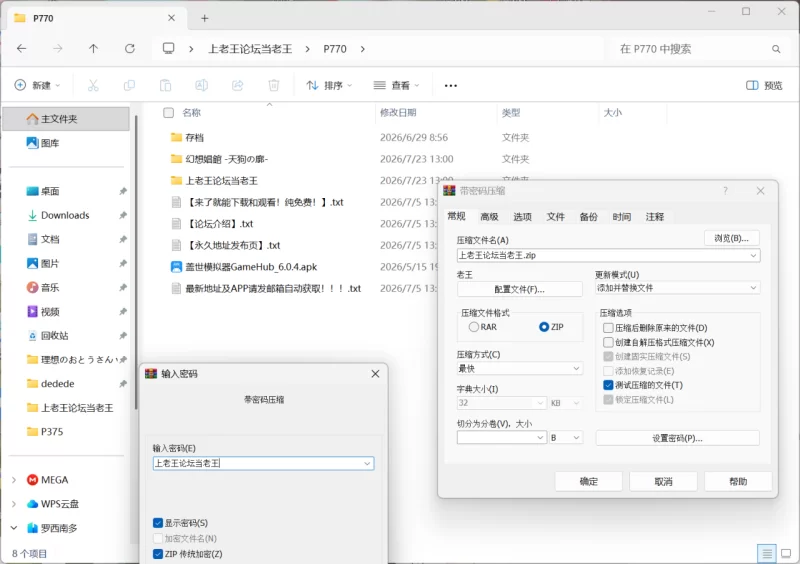Open the password history dropdown
This screenshot has height=564, width=800.
[x=367, y=463]
